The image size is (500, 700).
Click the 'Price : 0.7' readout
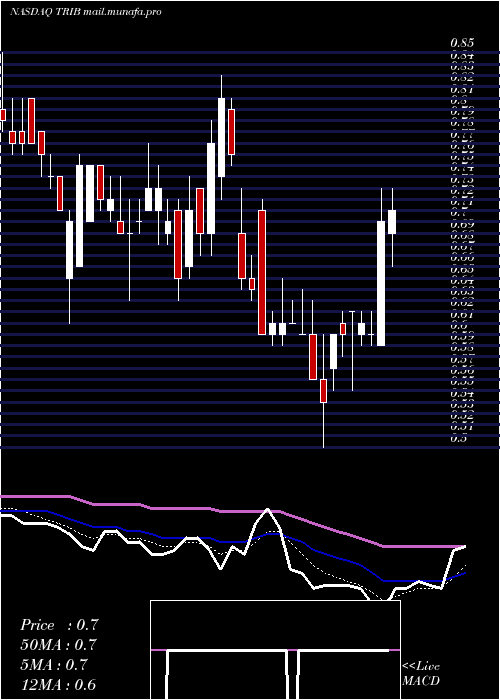tap(59, 625)
